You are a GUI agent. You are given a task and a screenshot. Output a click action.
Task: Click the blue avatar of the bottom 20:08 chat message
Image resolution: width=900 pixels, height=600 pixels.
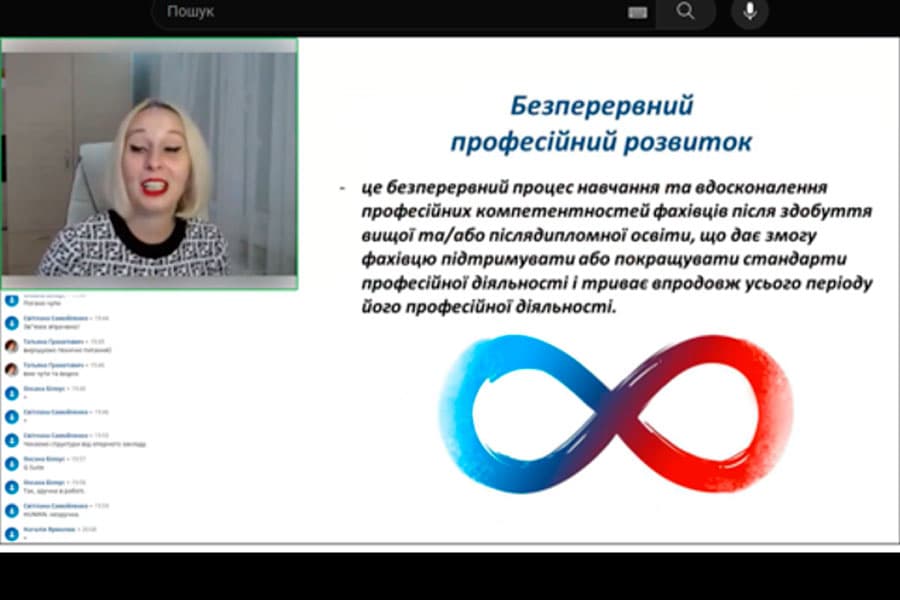(11, 534)
